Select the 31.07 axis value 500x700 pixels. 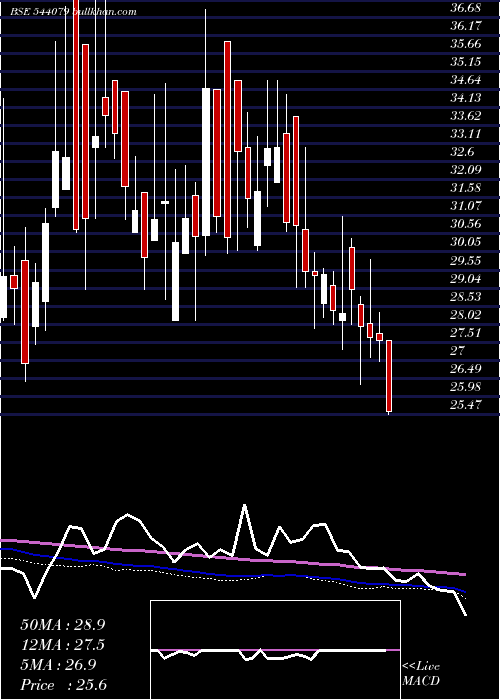point(466,206)
